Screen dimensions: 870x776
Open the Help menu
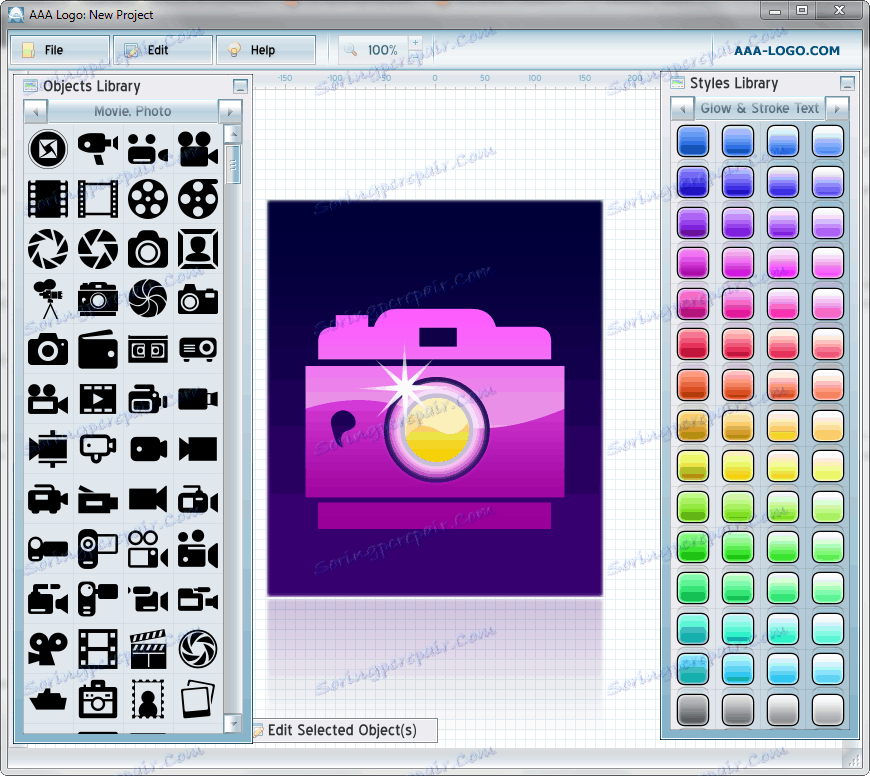point(266,50)
